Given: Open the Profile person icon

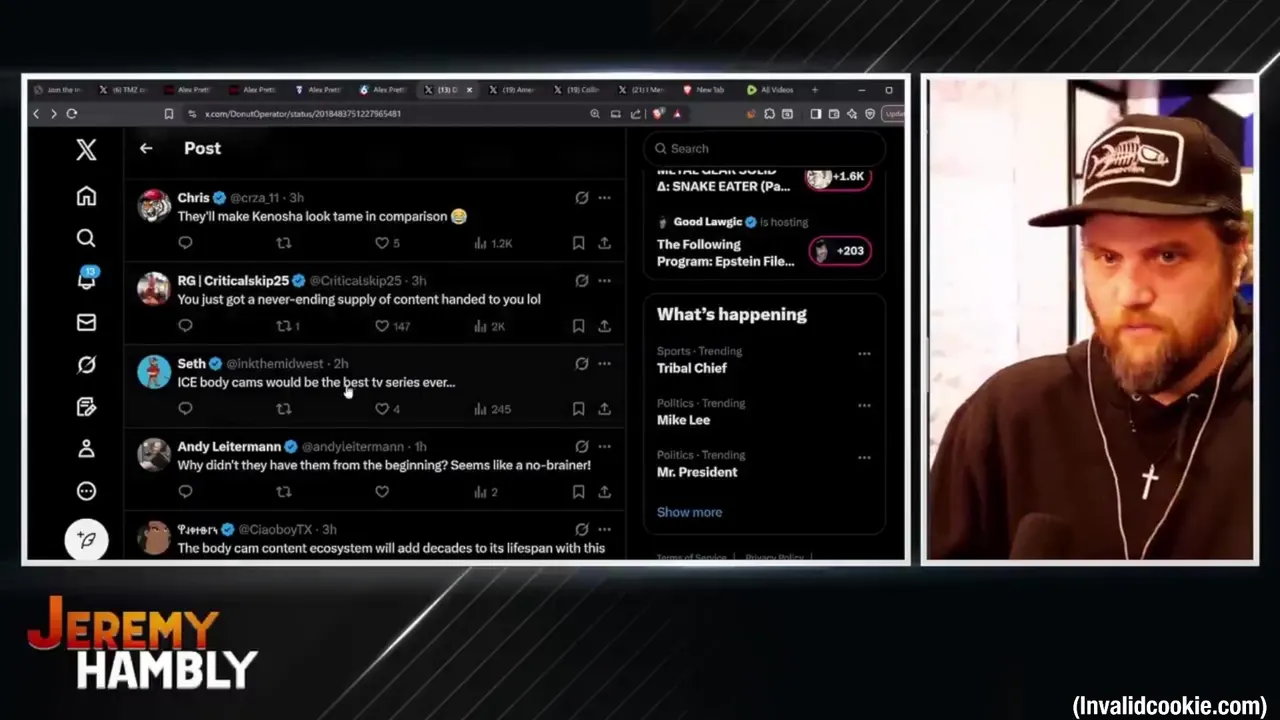Looking at the screenshot, I should [86, 448].
